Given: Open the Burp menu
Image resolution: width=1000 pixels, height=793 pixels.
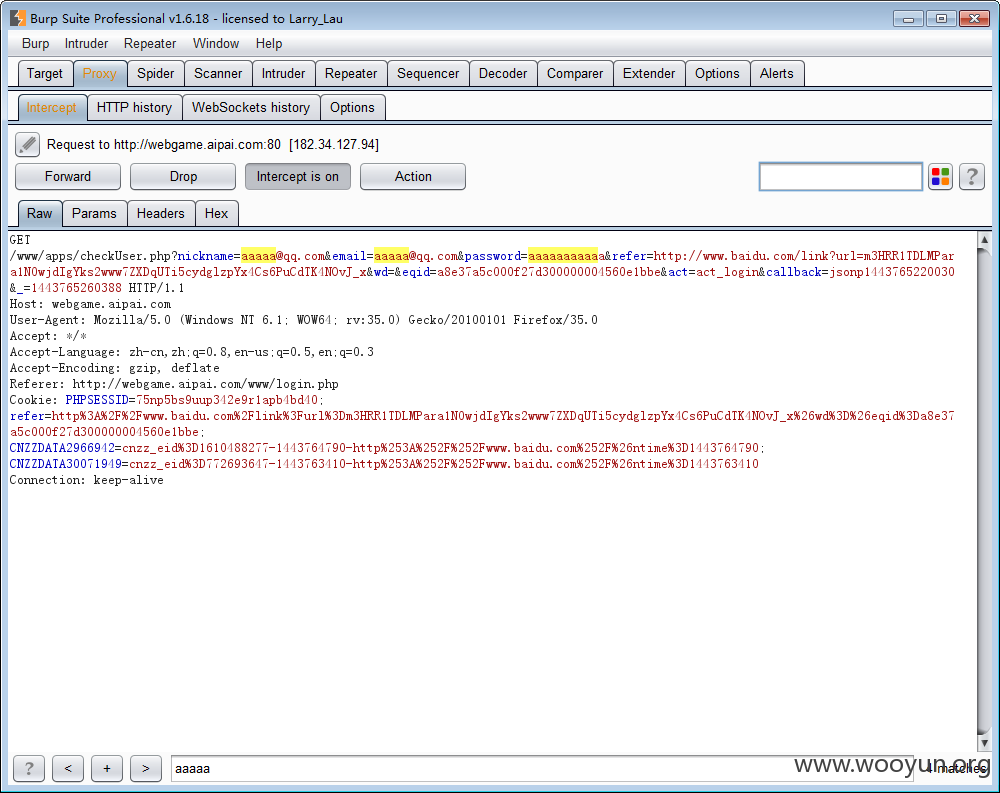Looking at the screenshot, I should point(35,43).
